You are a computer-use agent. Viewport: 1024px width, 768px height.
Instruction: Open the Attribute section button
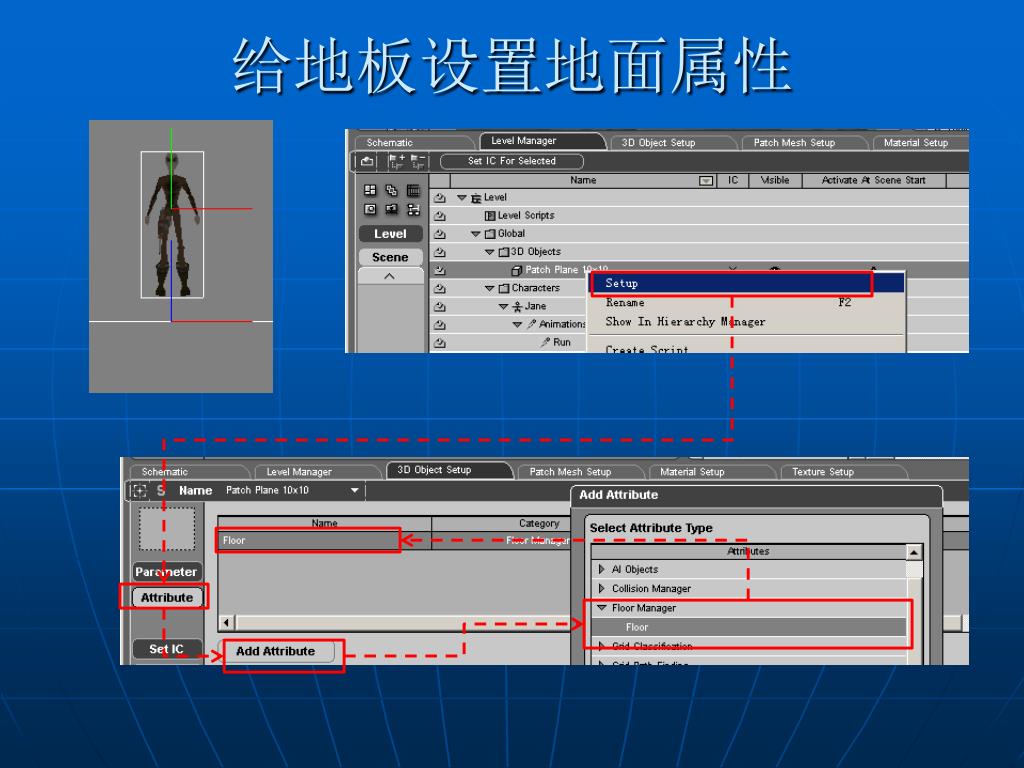(x=167, y=598)
